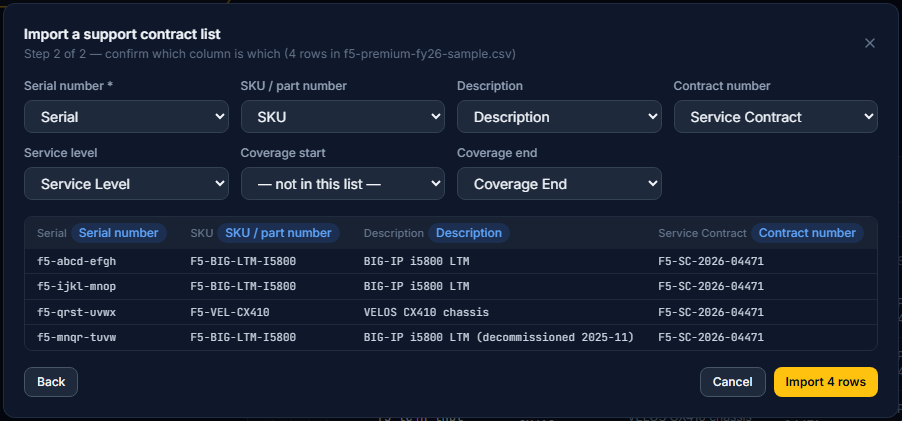Click SKU cell in f5-abcd-efgh row
The image size is (902, 421).
pos(243,261)
